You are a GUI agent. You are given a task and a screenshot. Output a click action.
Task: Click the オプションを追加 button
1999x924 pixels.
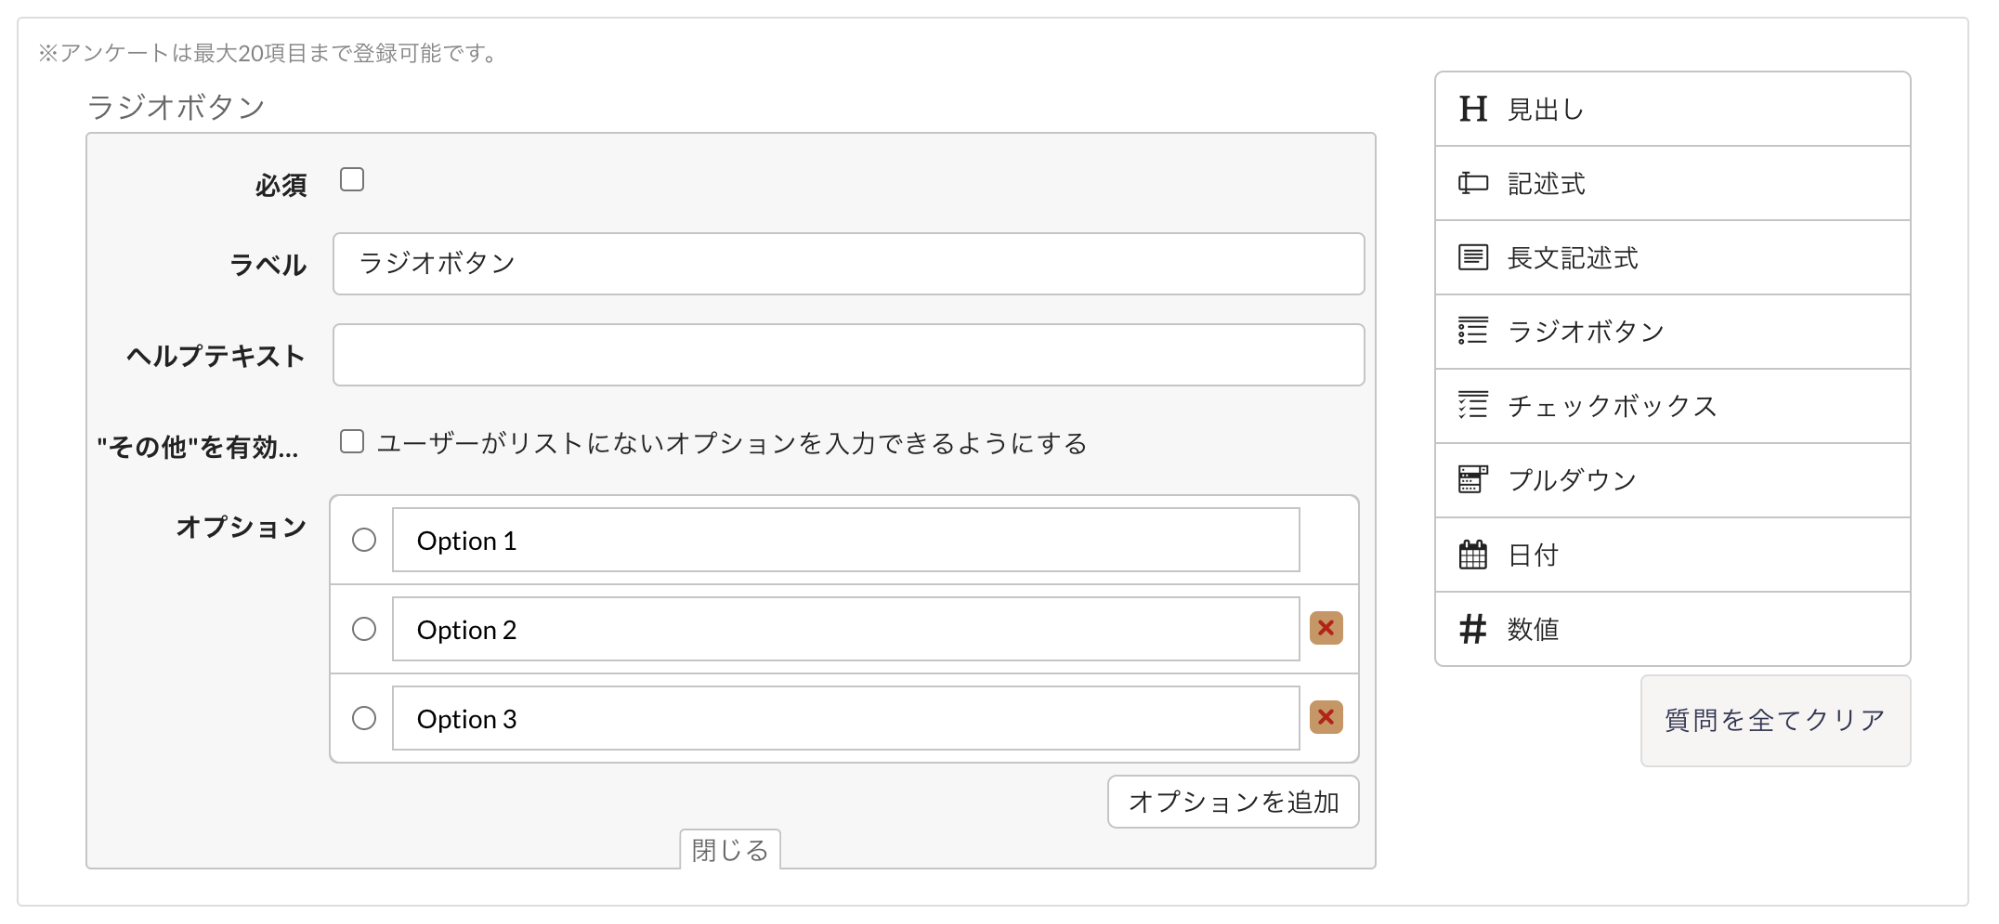[x=1233, y=802]
